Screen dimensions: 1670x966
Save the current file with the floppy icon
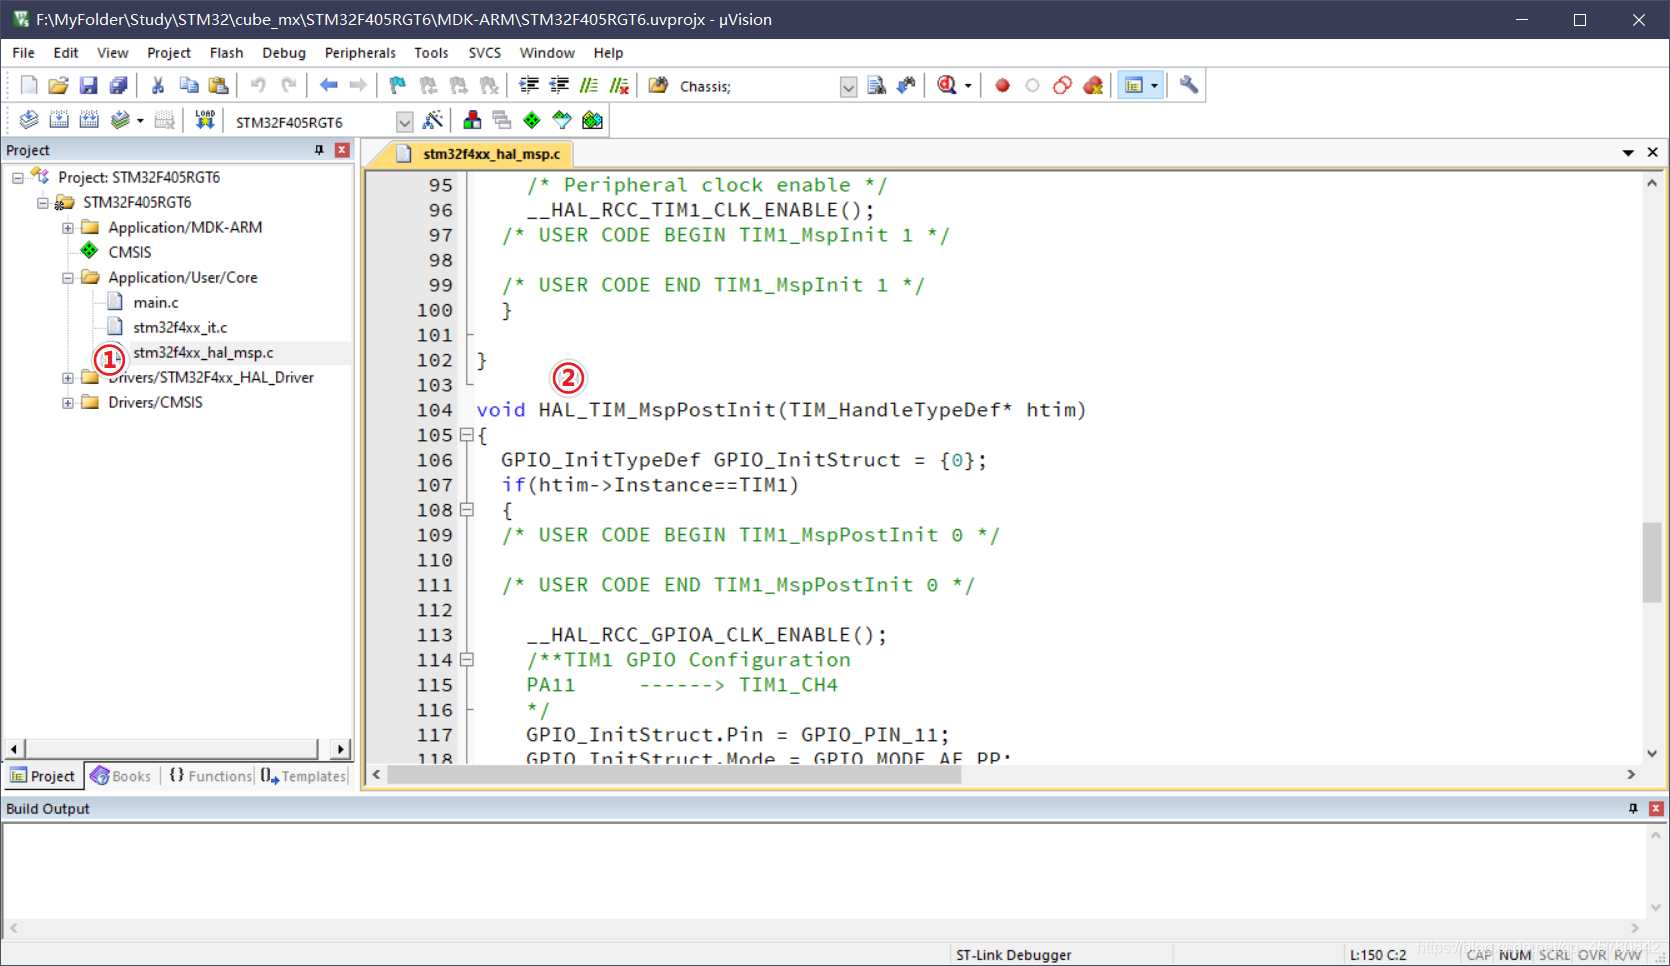point(89,86)
